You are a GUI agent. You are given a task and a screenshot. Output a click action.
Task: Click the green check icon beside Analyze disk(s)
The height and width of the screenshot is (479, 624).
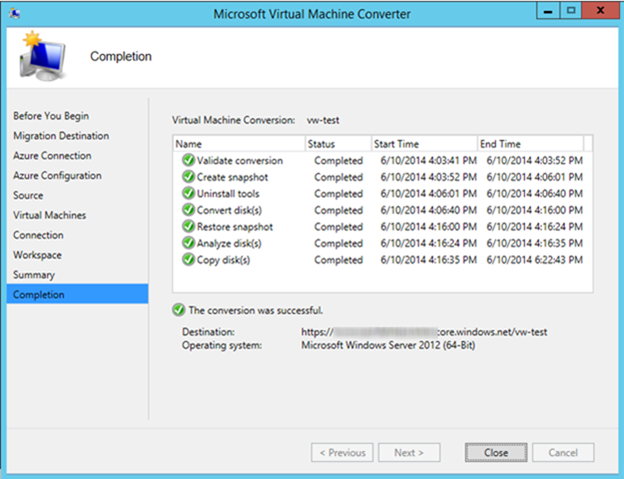(x=188, y=243)
